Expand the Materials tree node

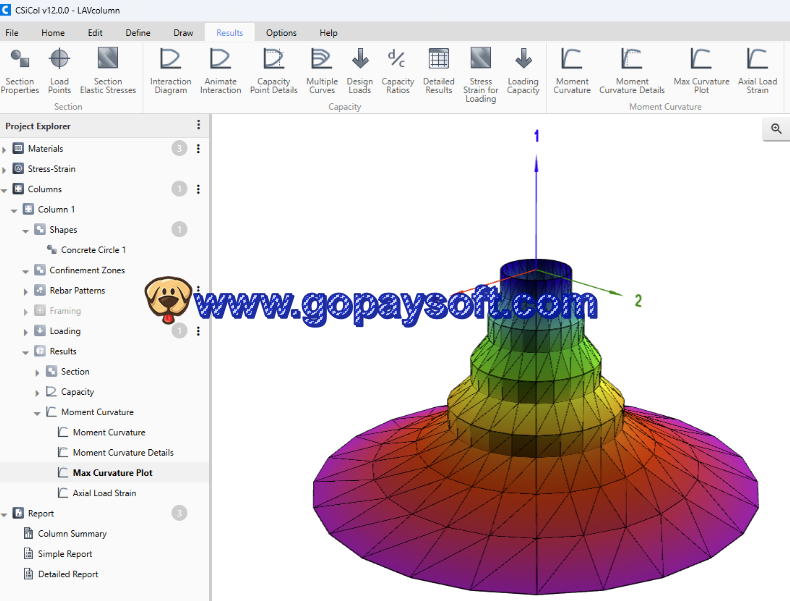coord(5,149)
